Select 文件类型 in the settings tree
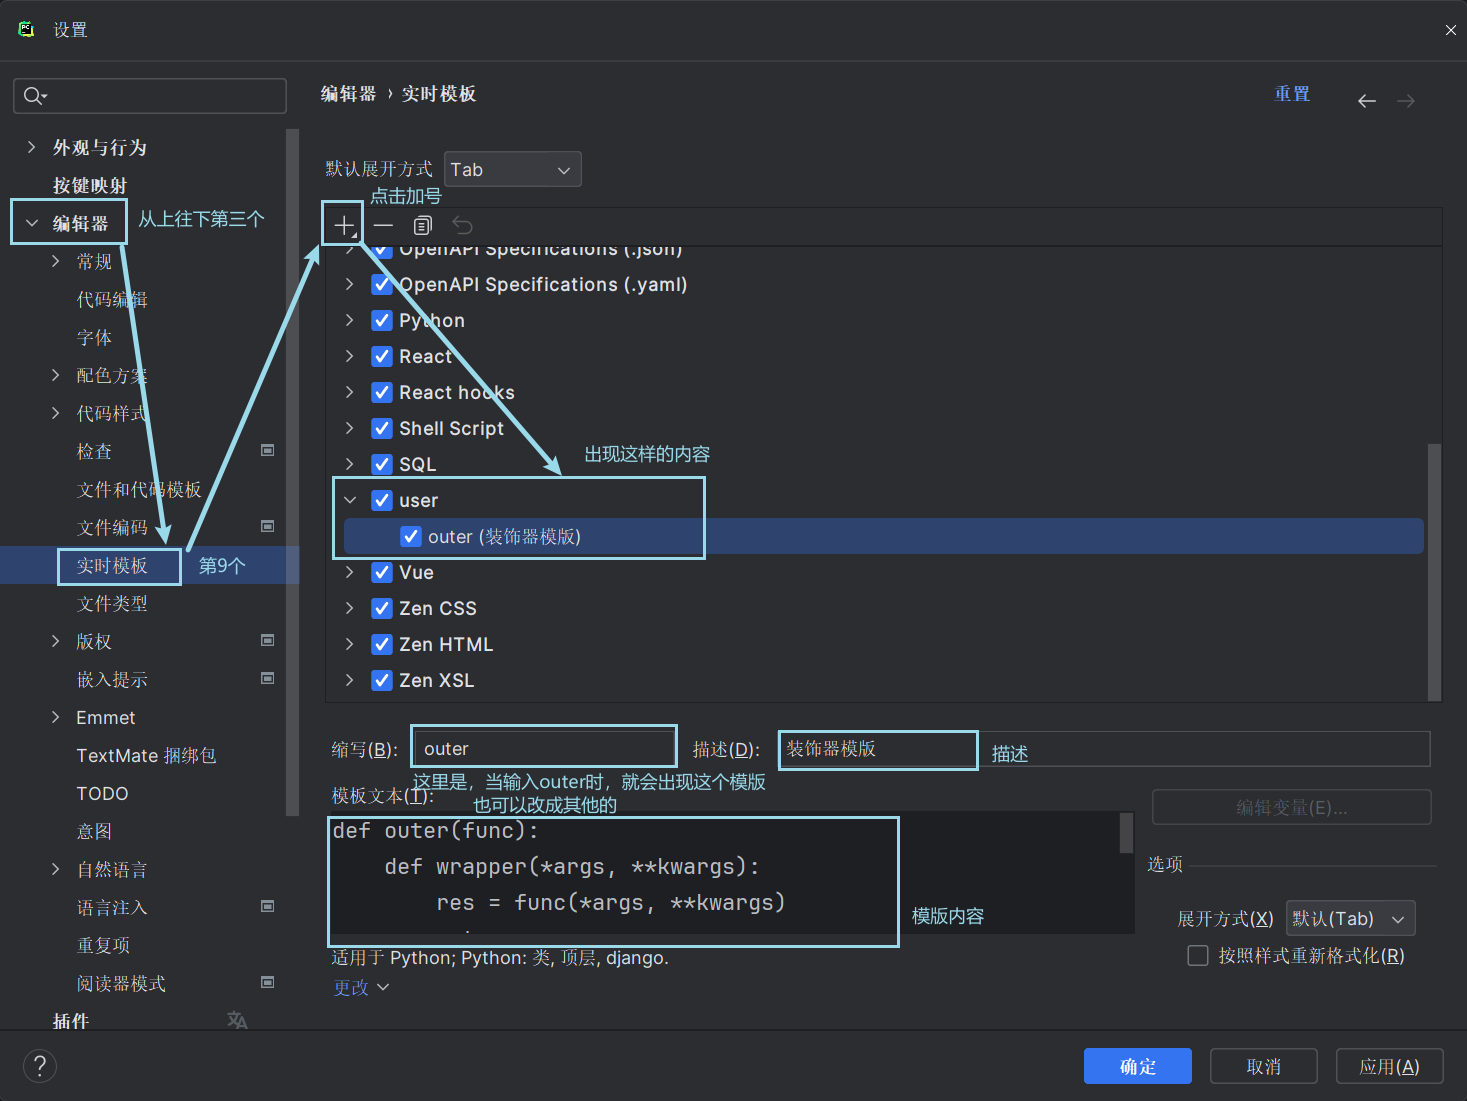 [x=112, y=604]
